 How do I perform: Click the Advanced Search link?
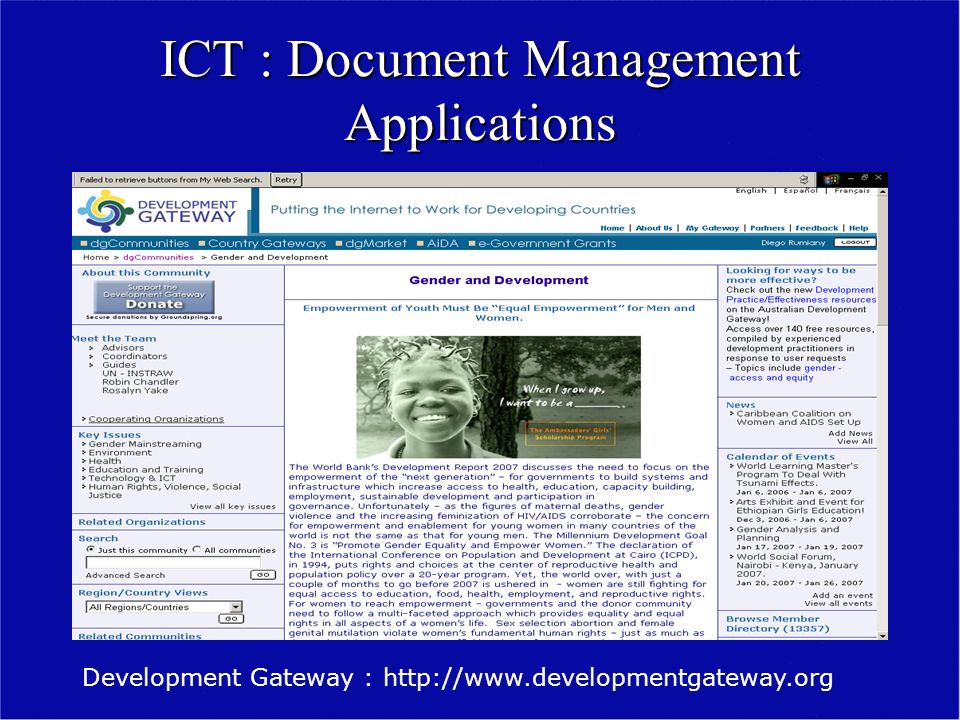pyautogui.click(x=126, y=576)
